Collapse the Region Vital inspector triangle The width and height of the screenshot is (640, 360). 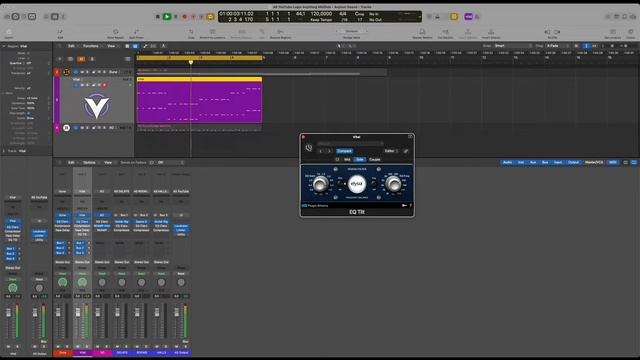(4, 47)
